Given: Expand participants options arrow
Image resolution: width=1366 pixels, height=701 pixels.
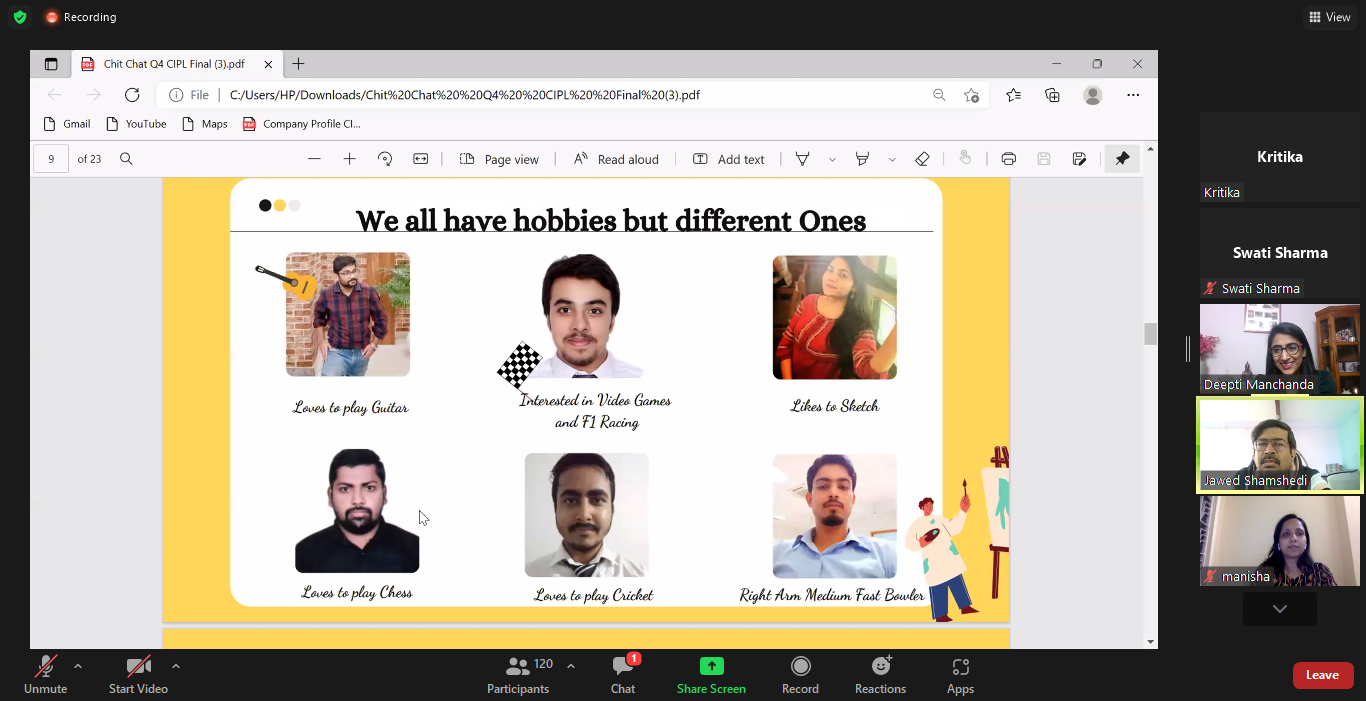Looking at the screenshot, I should pyautogui.click(x=571, y=666).
